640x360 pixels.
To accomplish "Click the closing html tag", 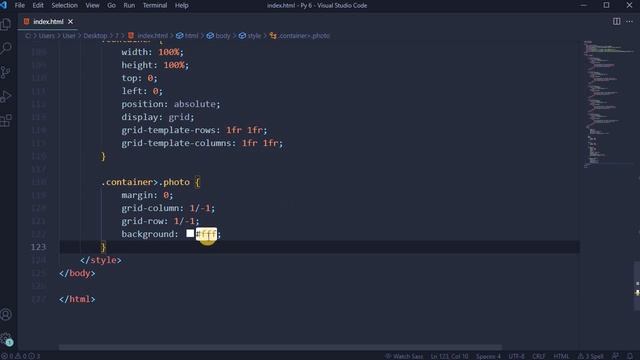I will (x=77, y=299).
